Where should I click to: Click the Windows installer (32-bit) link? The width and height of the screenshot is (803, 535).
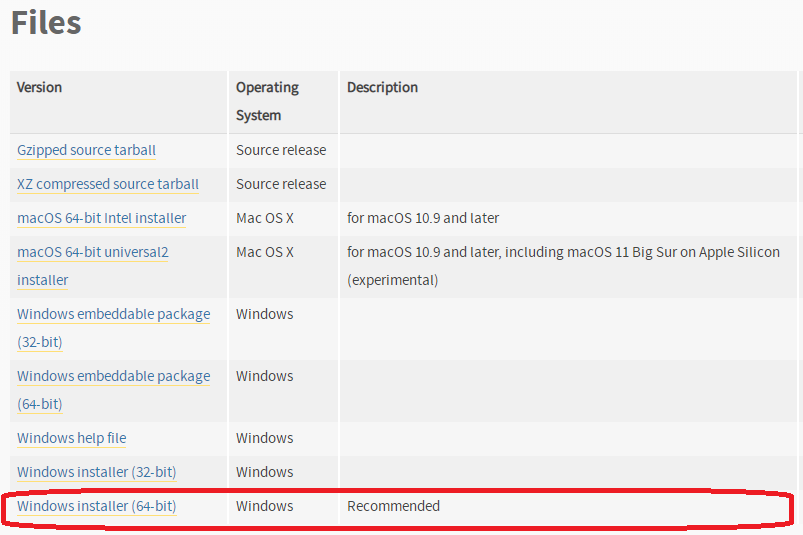pyautogui.click(x=96, y=472)
